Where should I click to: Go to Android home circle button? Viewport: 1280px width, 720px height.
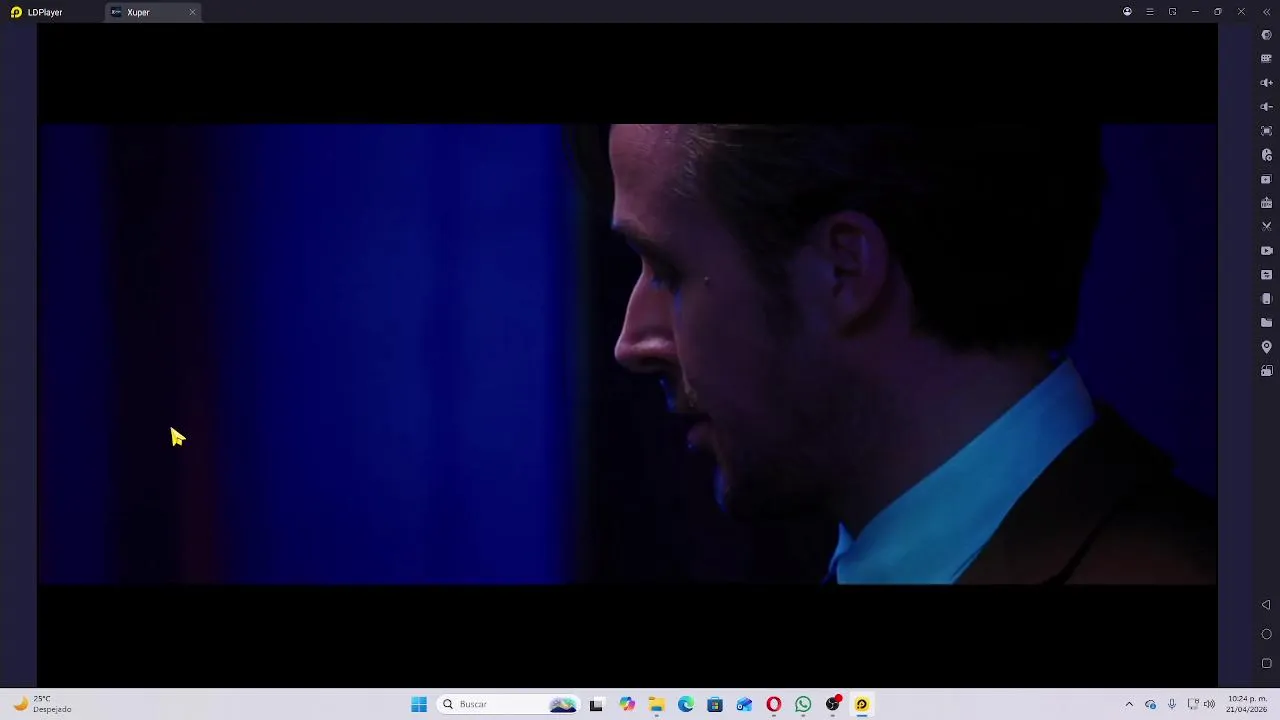1266,634
